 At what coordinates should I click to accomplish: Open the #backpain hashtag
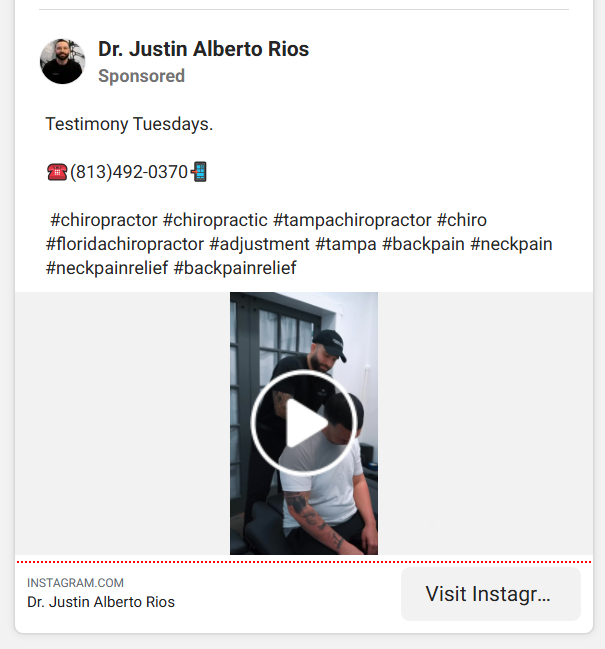423,244
